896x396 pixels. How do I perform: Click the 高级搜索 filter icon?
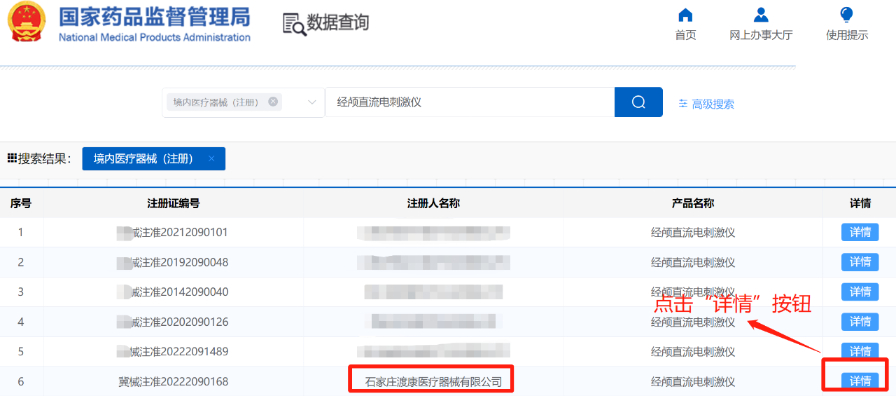pyautogui.click(x=682, y=103)
